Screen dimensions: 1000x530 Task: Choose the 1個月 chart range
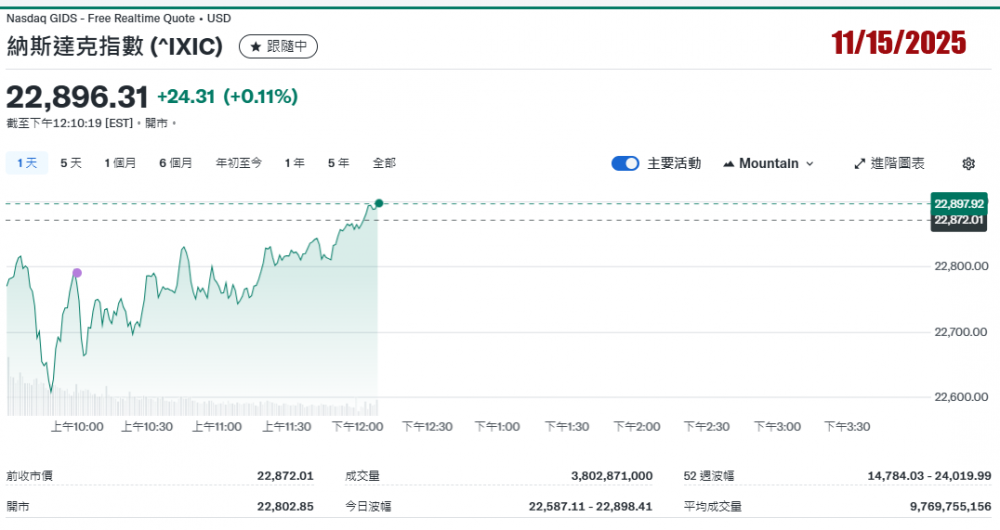tap(120, 163)
